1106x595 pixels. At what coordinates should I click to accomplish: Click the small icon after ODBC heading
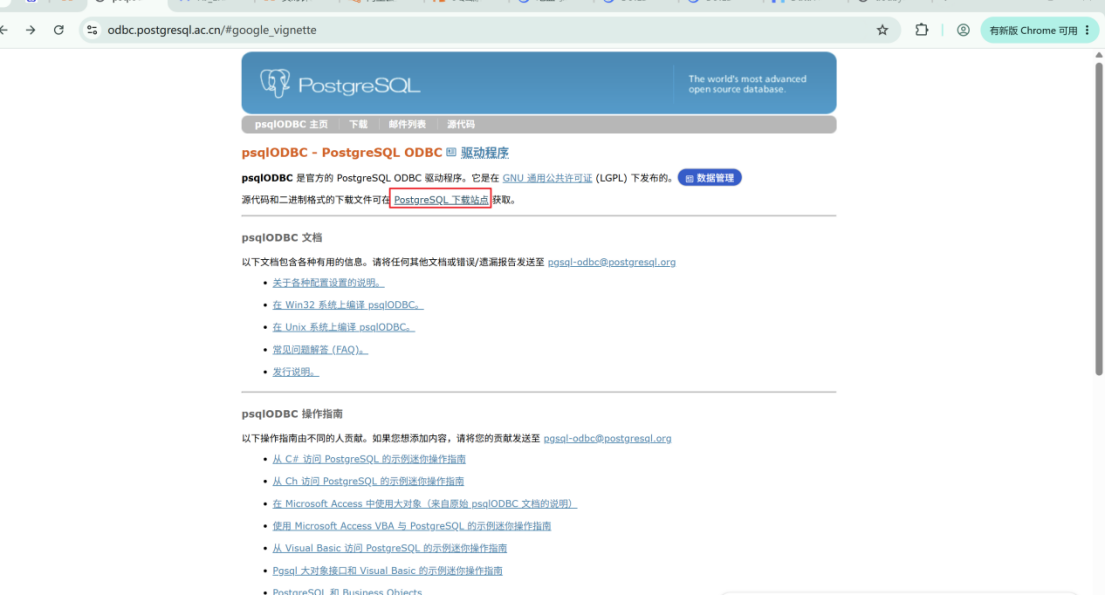click(x=451, y=152)
